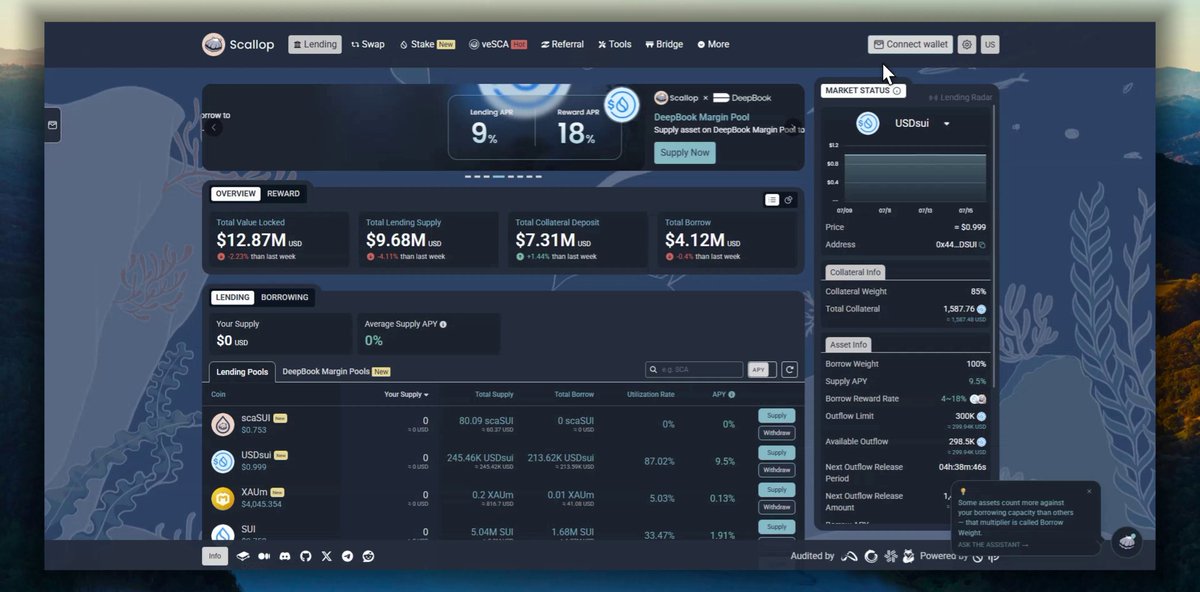
Task: Open the Telegram icon in footer
Action: (347, 556)
